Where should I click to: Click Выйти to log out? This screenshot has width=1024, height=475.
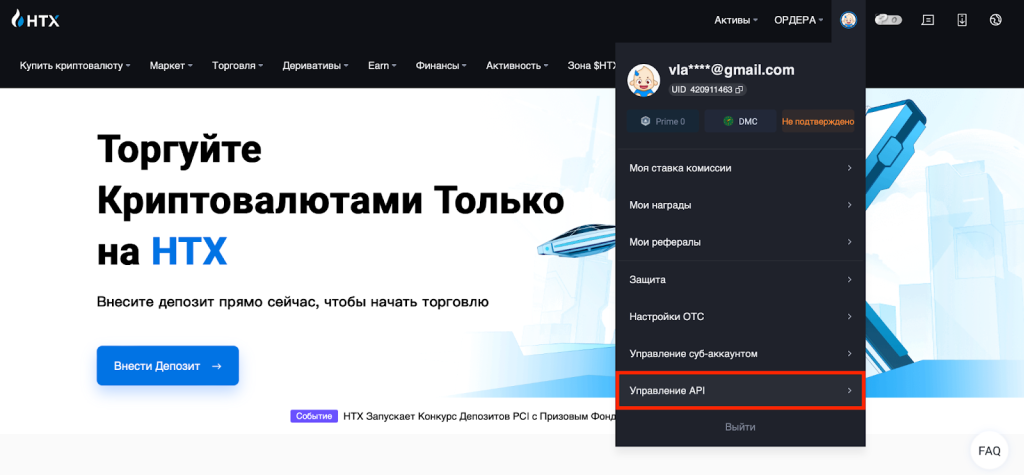pos(740,427)
